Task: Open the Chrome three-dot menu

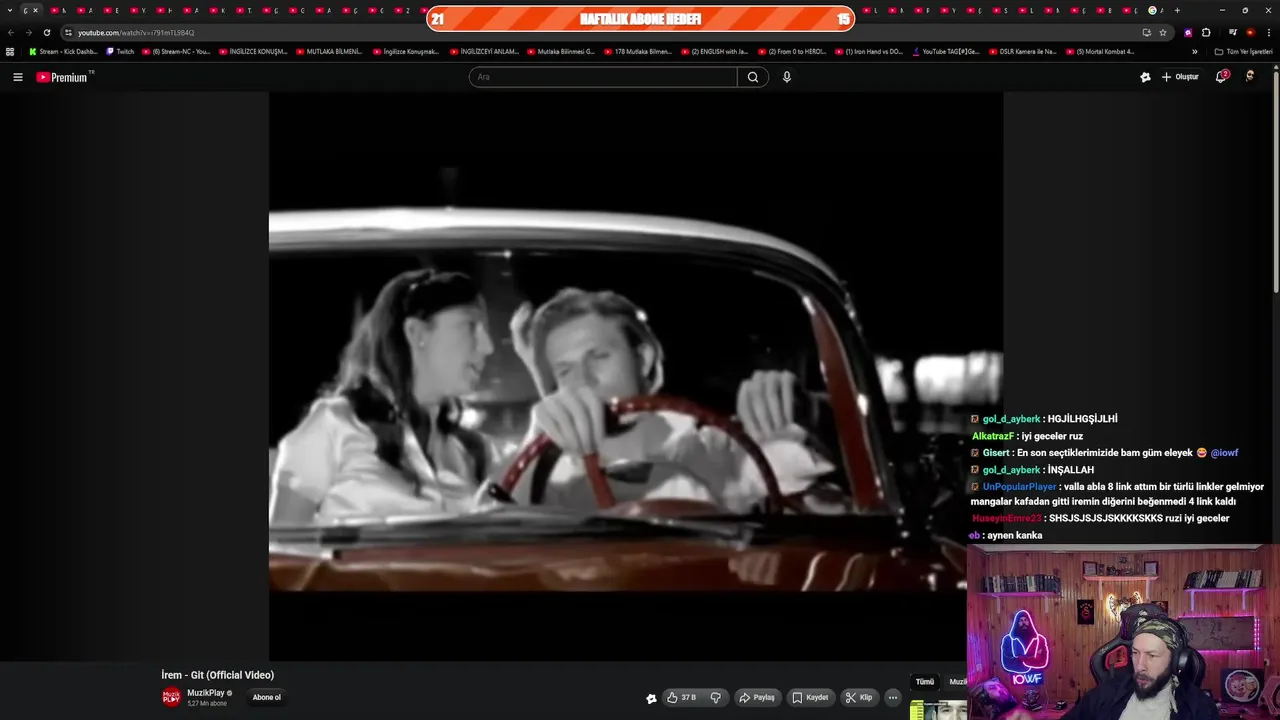Action: 1268,32
